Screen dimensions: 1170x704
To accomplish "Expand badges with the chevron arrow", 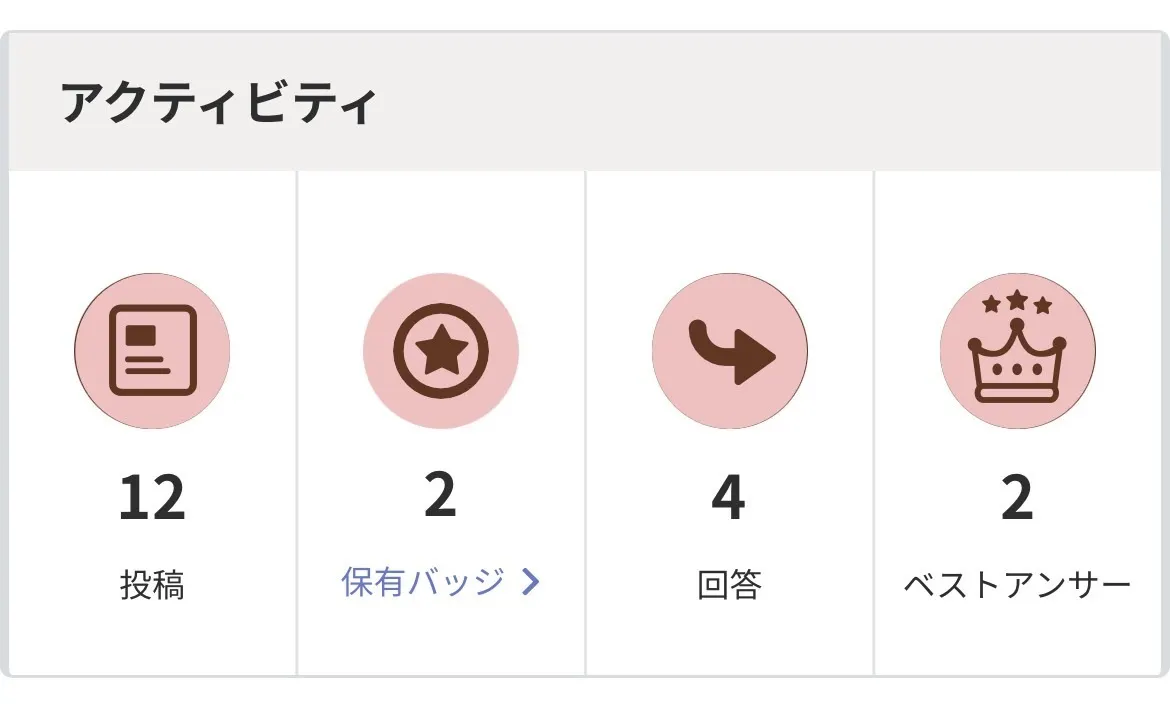I will click(x=530, y=582).
